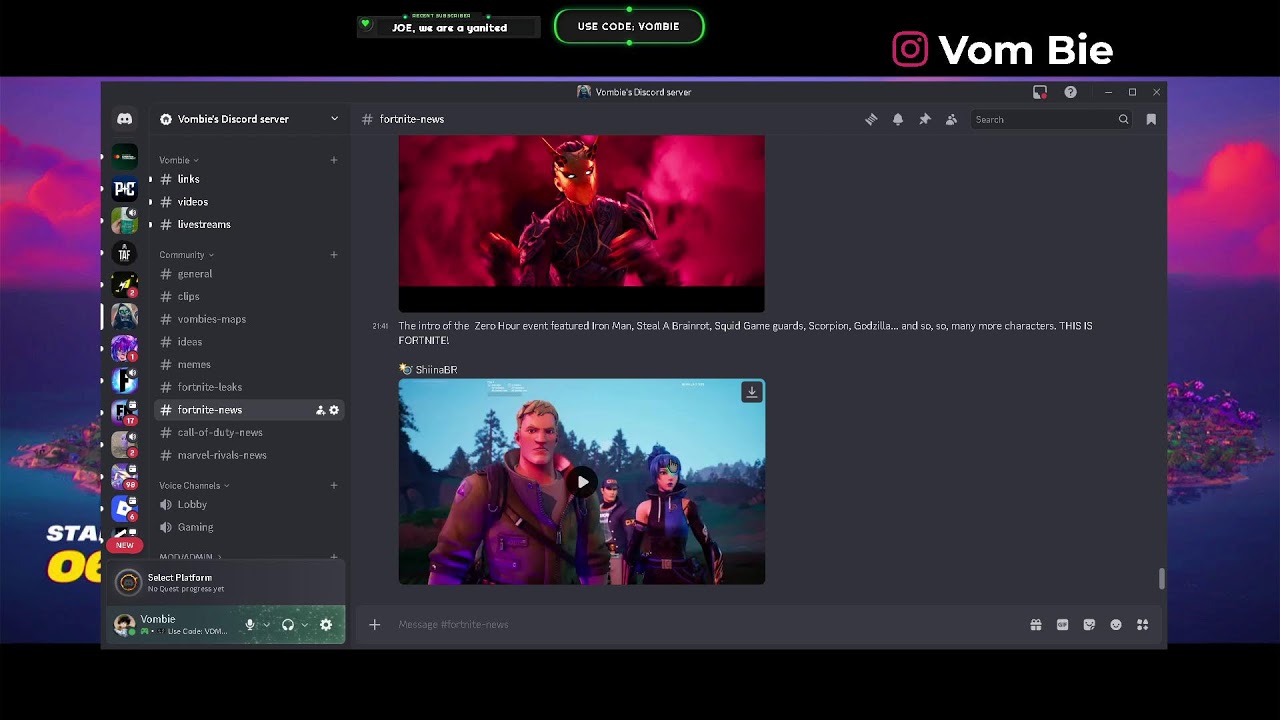This screenshot has height=720, width=1280.
Task: Open the red character image attachment
Action: coord(581,223)
